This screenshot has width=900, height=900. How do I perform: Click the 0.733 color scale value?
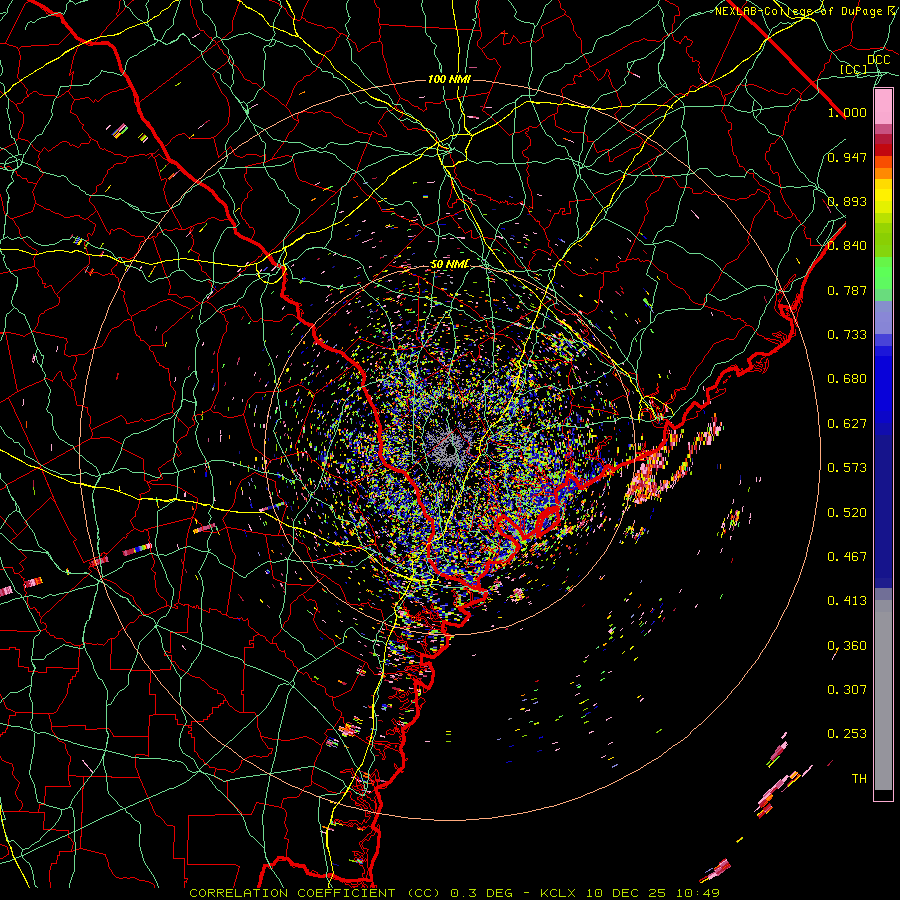point(847,335)
